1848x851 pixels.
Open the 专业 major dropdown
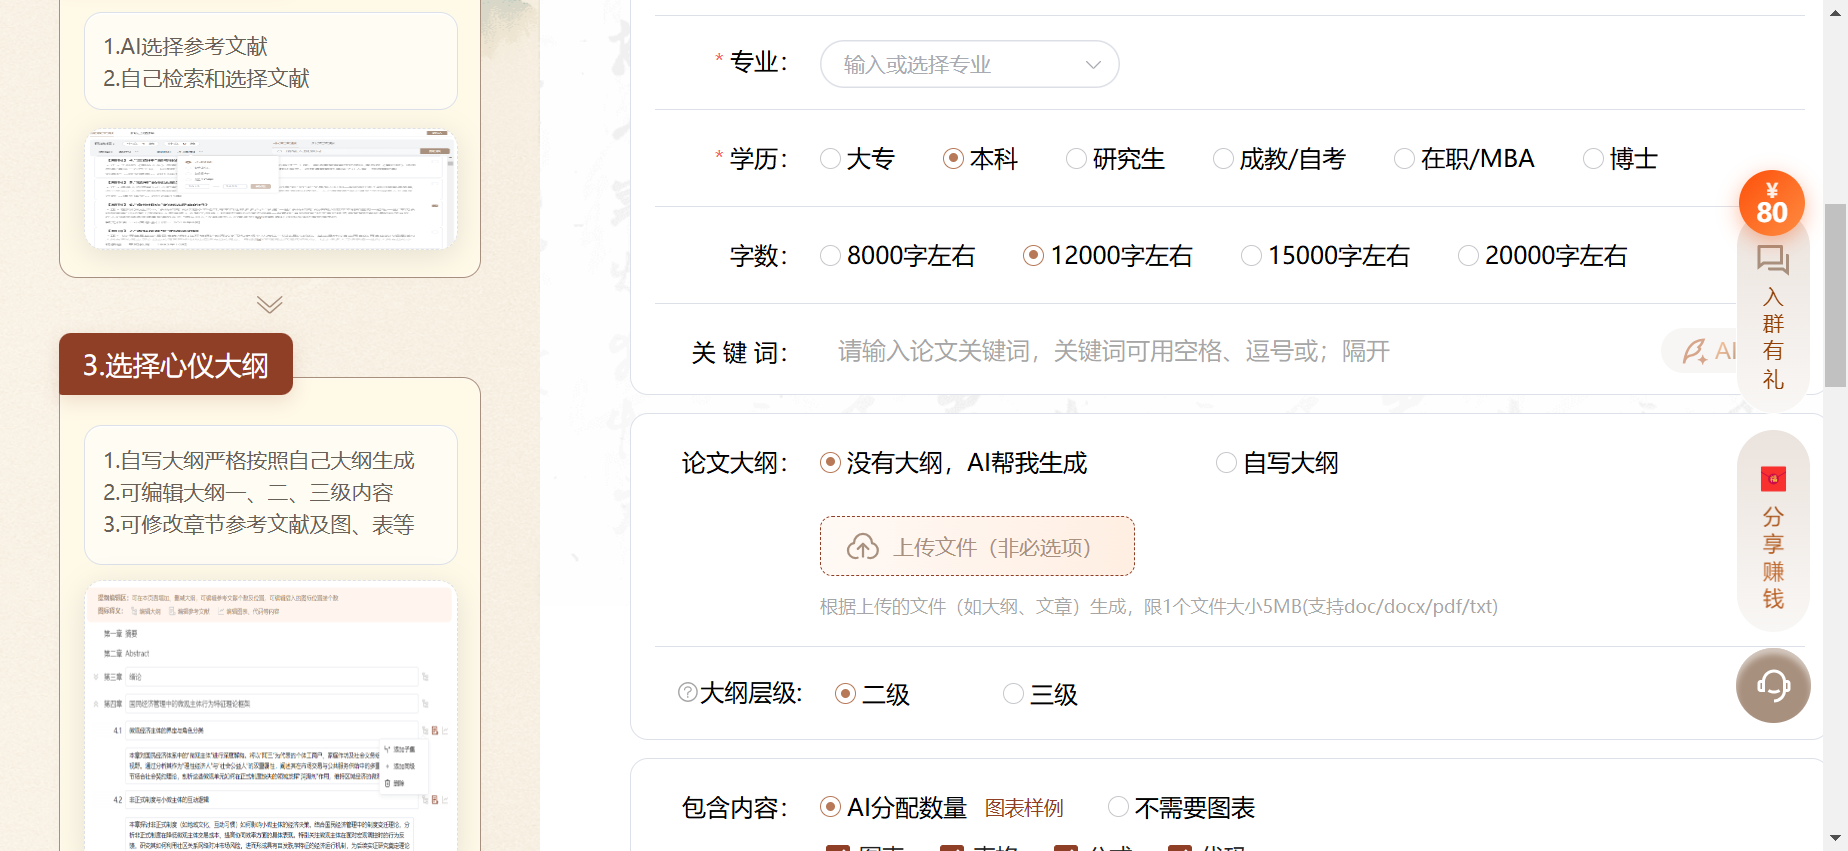[969, 64]
